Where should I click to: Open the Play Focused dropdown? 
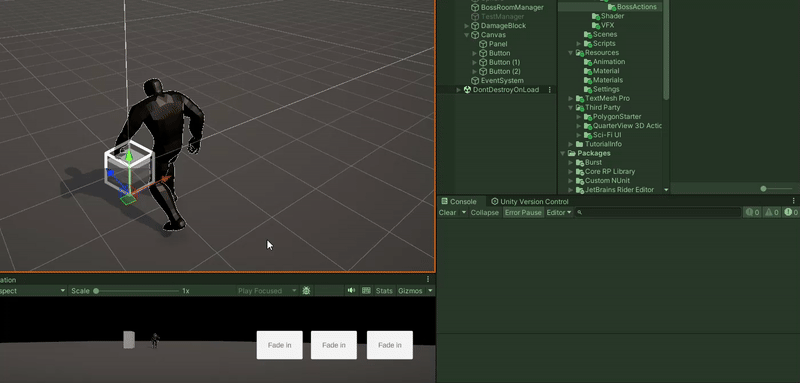pos(267,291)
